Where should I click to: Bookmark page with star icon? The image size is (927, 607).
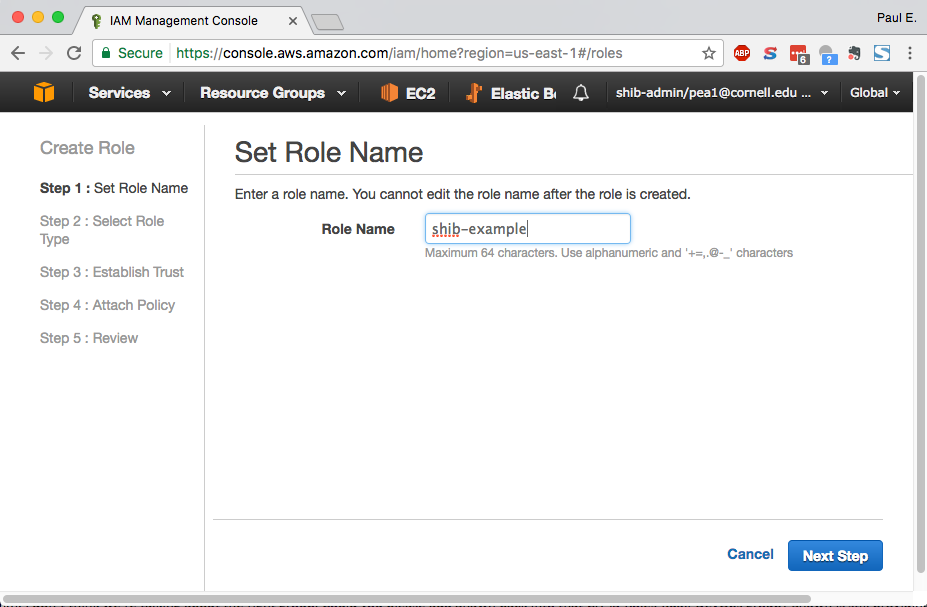tap(708, 53)
